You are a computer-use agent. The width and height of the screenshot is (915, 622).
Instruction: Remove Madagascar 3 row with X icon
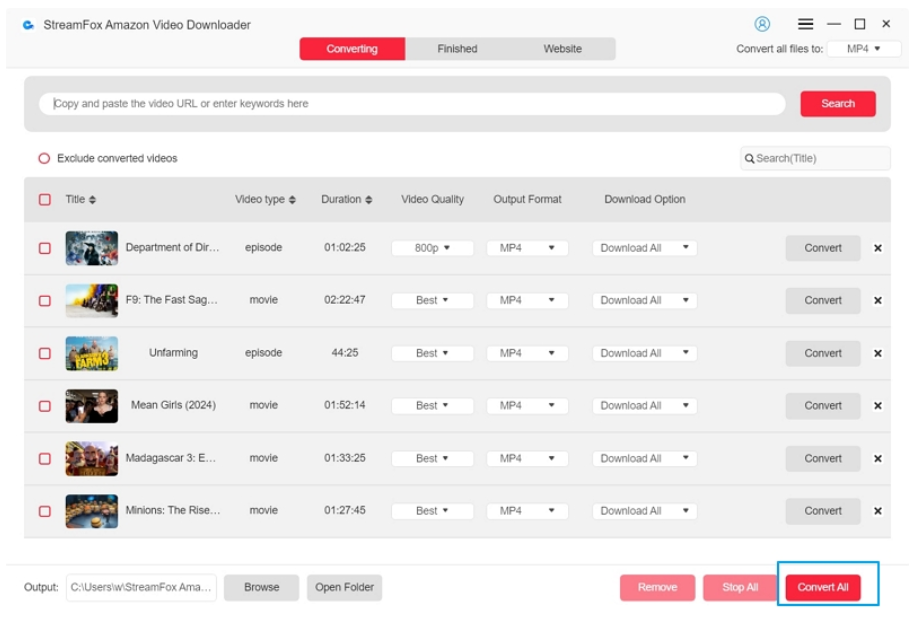pyautogui.click(x=878, y=459)
